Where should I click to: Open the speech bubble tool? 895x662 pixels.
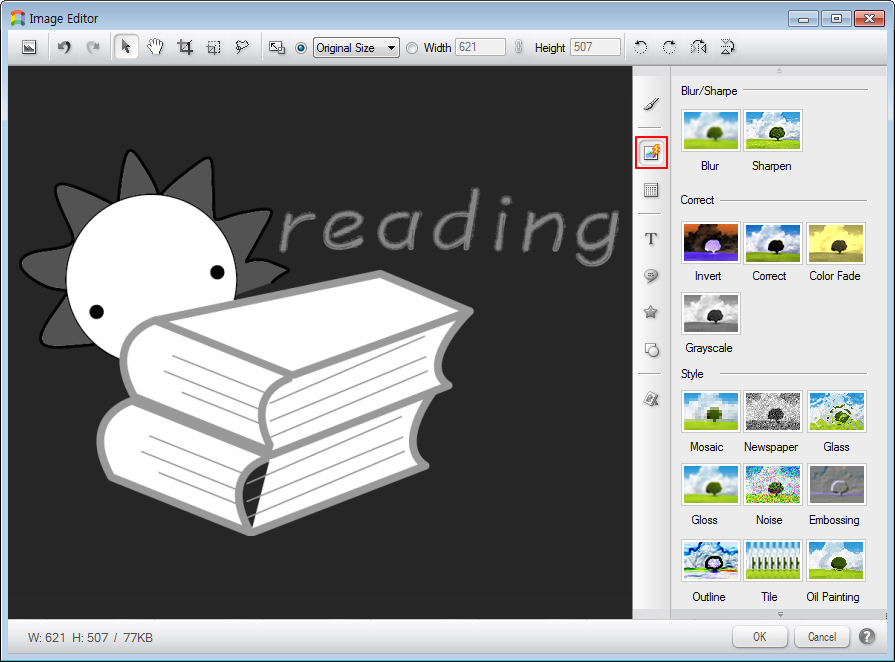click(x=651, y=276)
